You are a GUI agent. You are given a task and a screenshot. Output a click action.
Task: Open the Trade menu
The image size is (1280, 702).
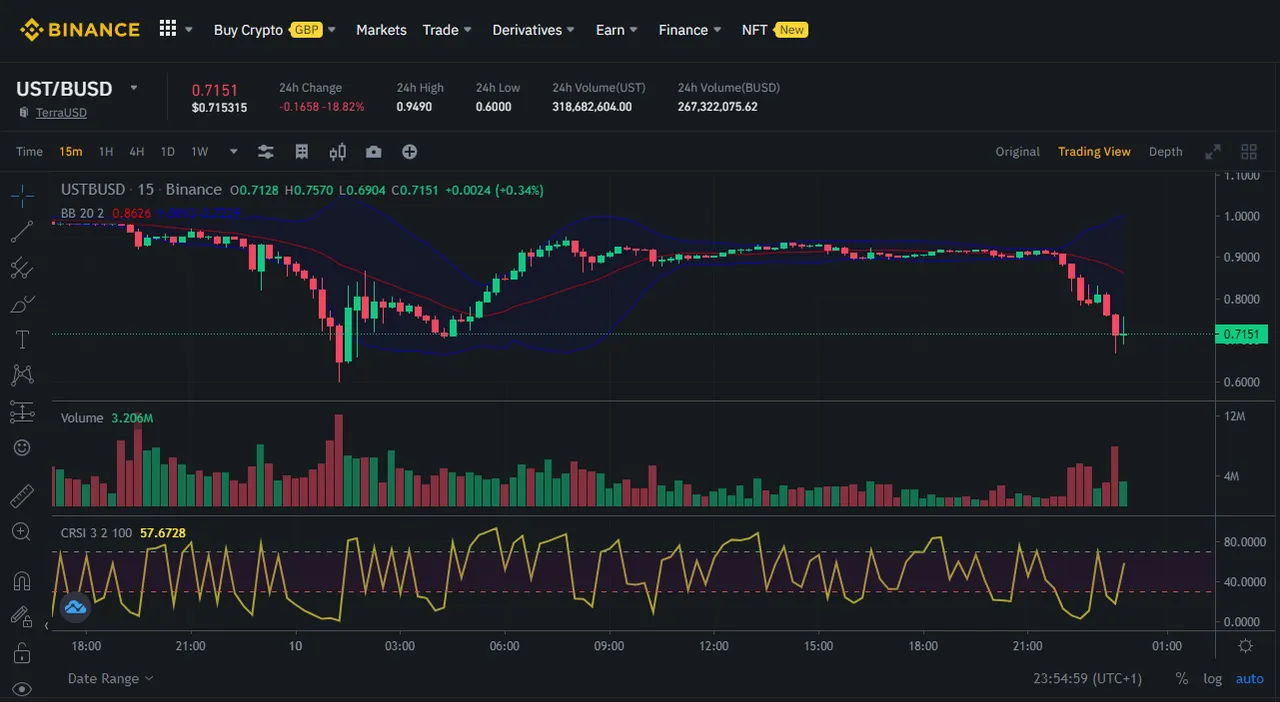coord(447,30)
